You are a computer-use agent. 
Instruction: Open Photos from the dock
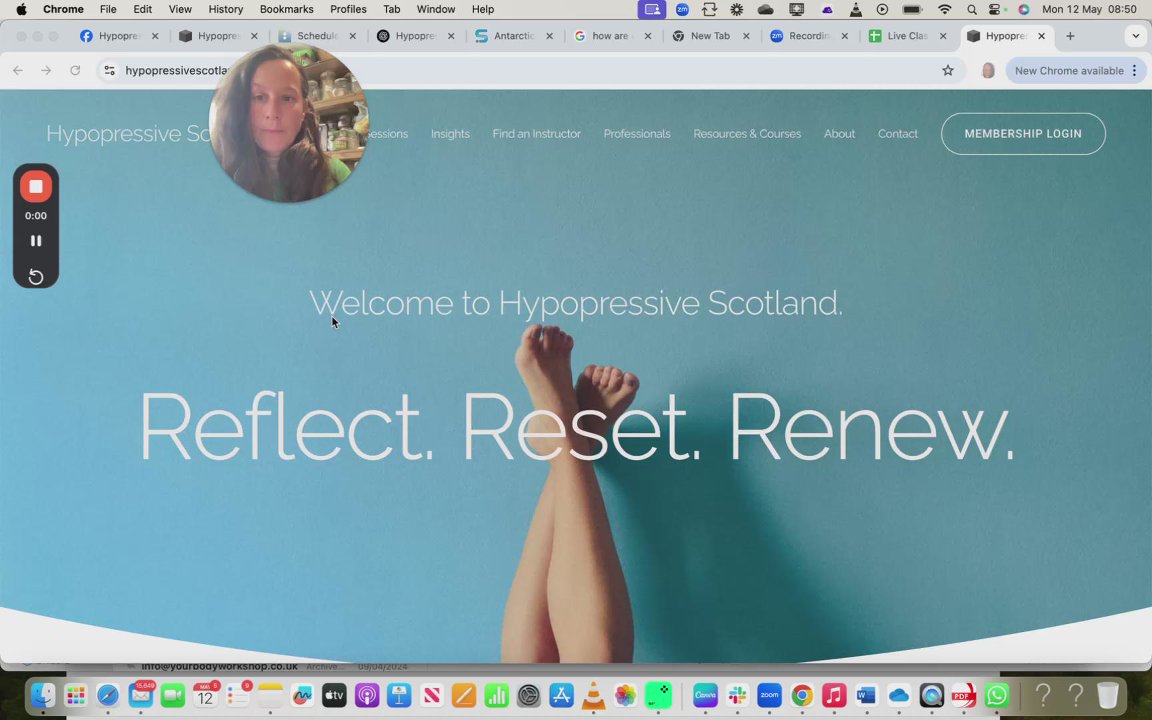626,695
